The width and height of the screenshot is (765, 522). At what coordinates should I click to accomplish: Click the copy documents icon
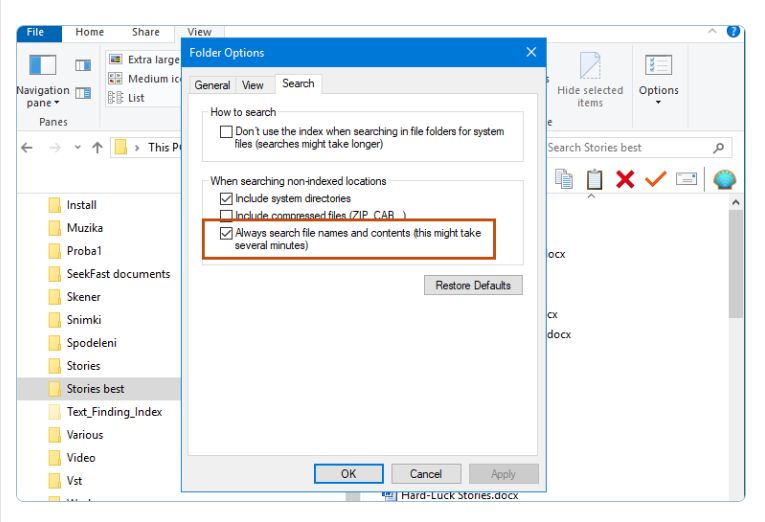point(565,179)
